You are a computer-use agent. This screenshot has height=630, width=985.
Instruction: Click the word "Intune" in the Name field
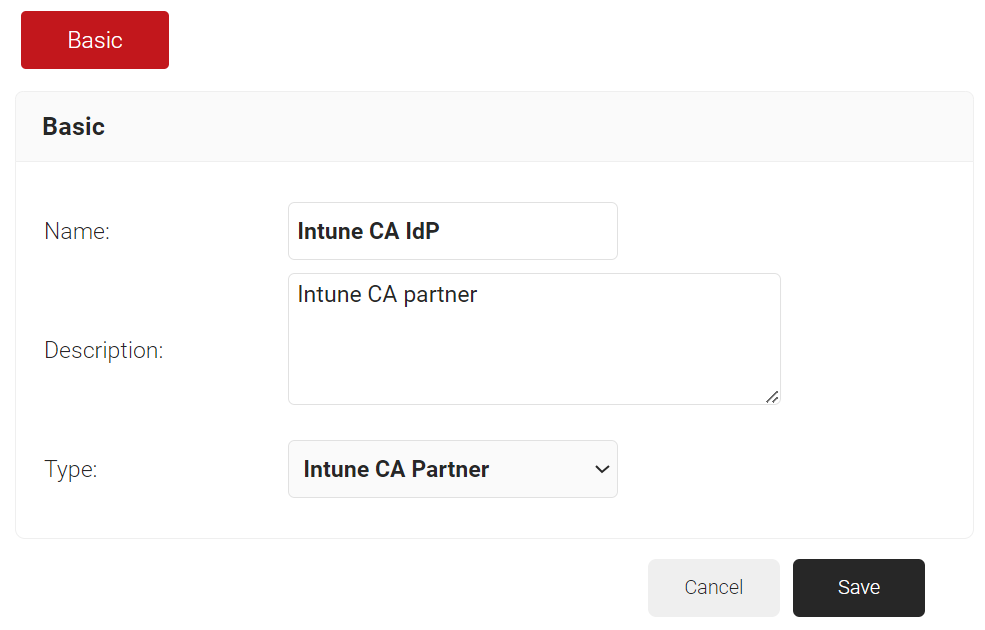click(330, 231)
